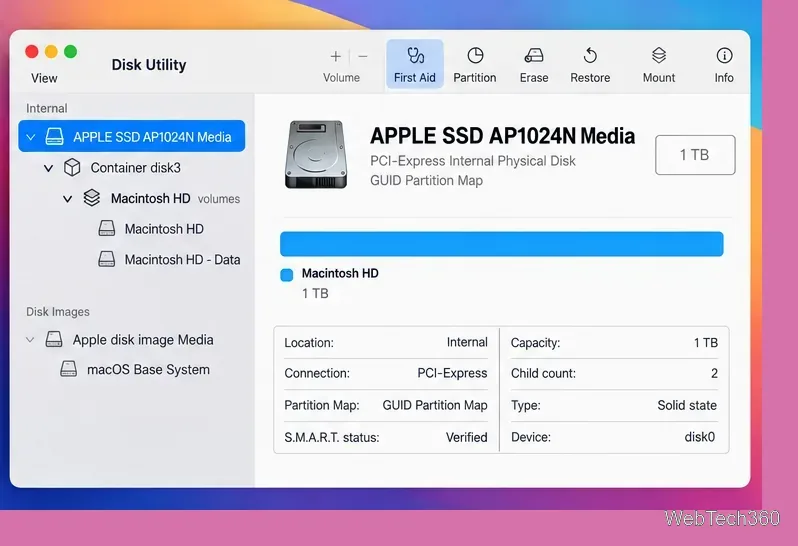Click the Disk Utility window title

point(149,65)
